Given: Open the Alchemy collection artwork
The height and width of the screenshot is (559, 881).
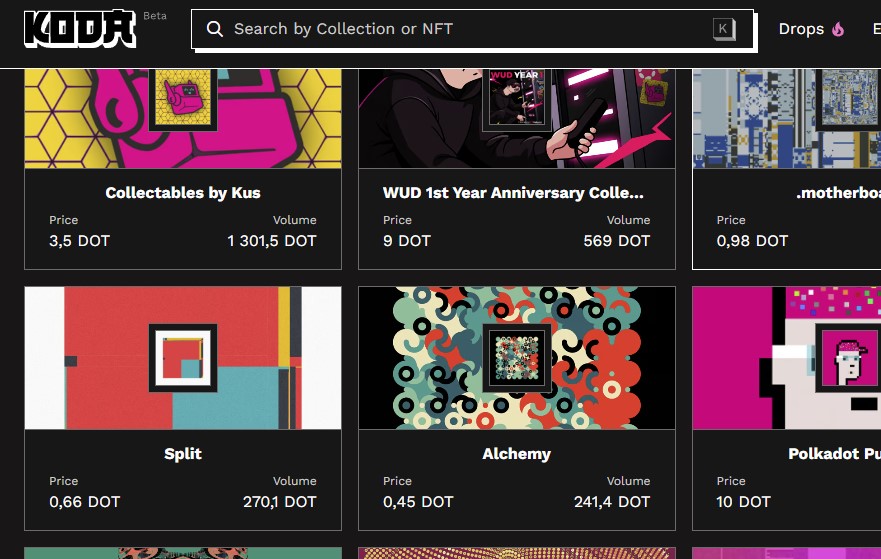Looking at the screenshot, I should [517, 358].
